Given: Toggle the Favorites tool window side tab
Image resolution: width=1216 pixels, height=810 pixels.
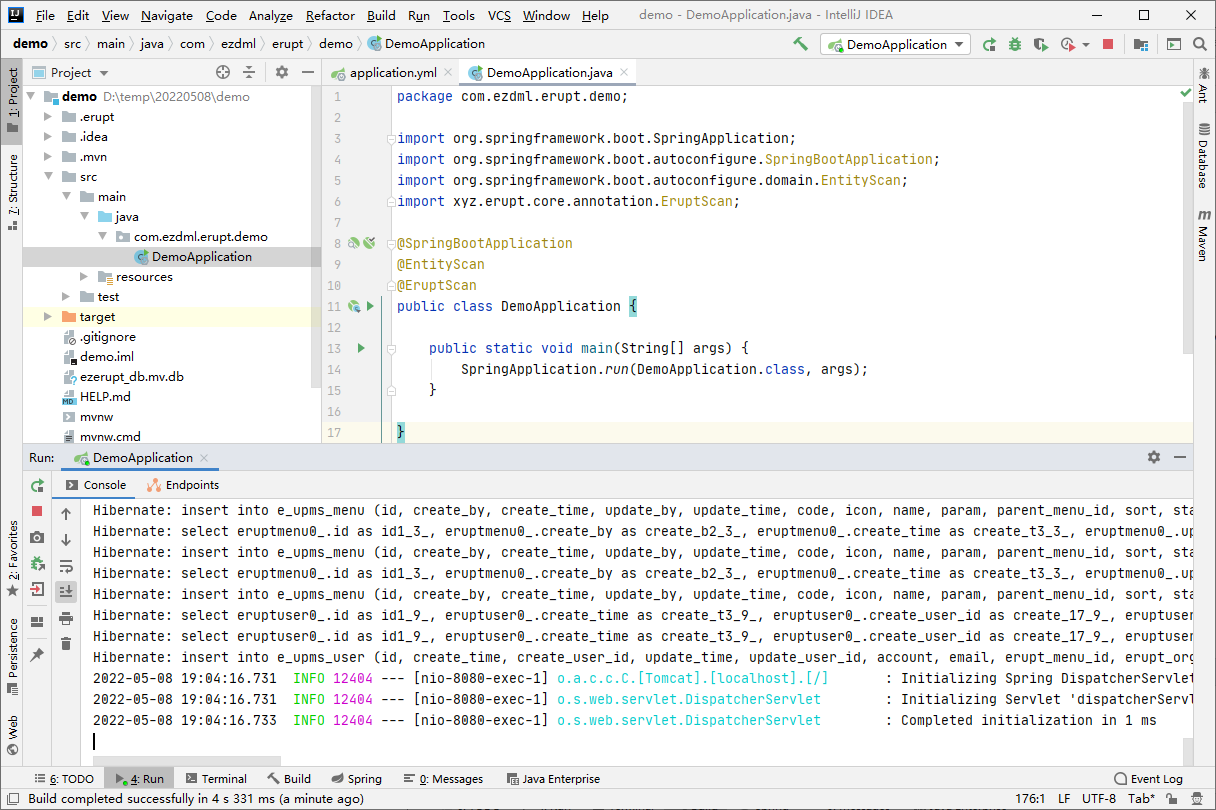Looking at the screenshot, I should 12,557.
